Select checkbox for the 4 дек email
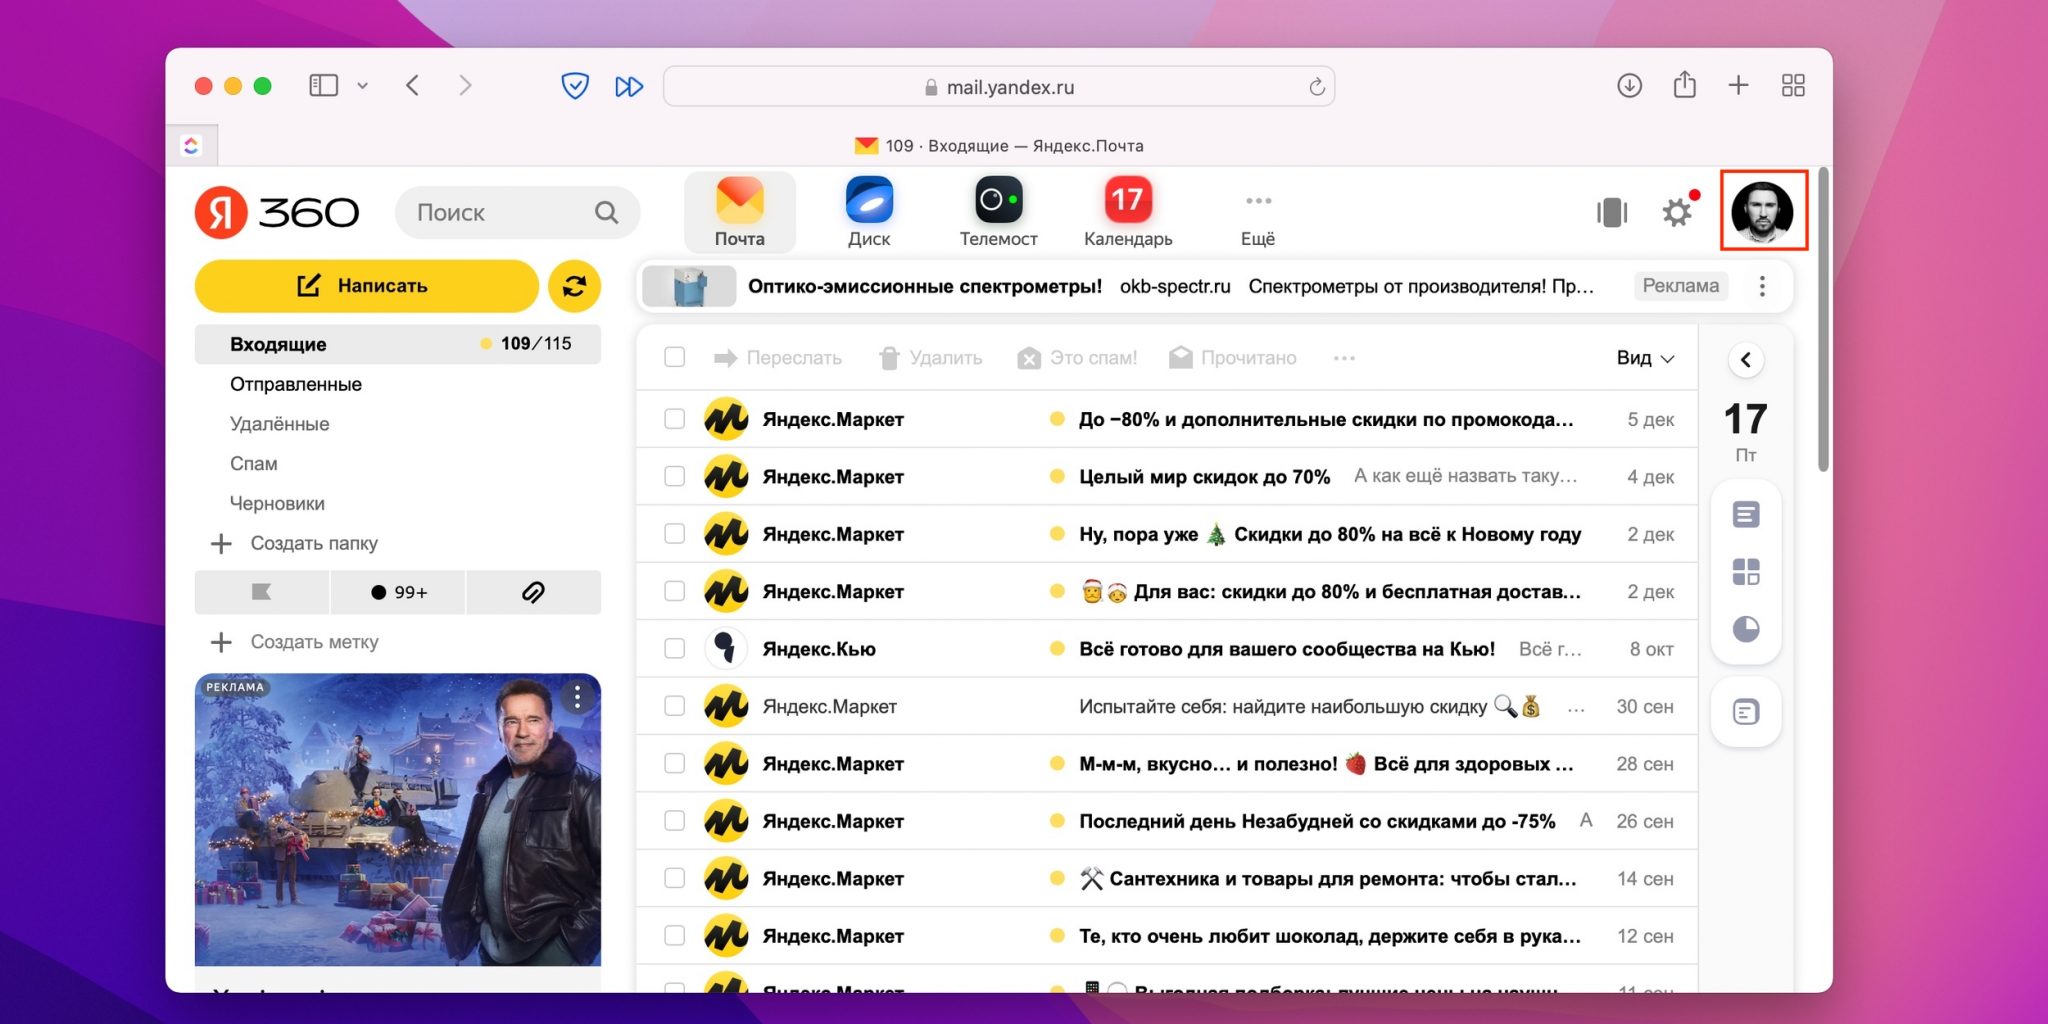Image resolution: width=2048 pixels, height=1024 pixels. coord(675,476)
